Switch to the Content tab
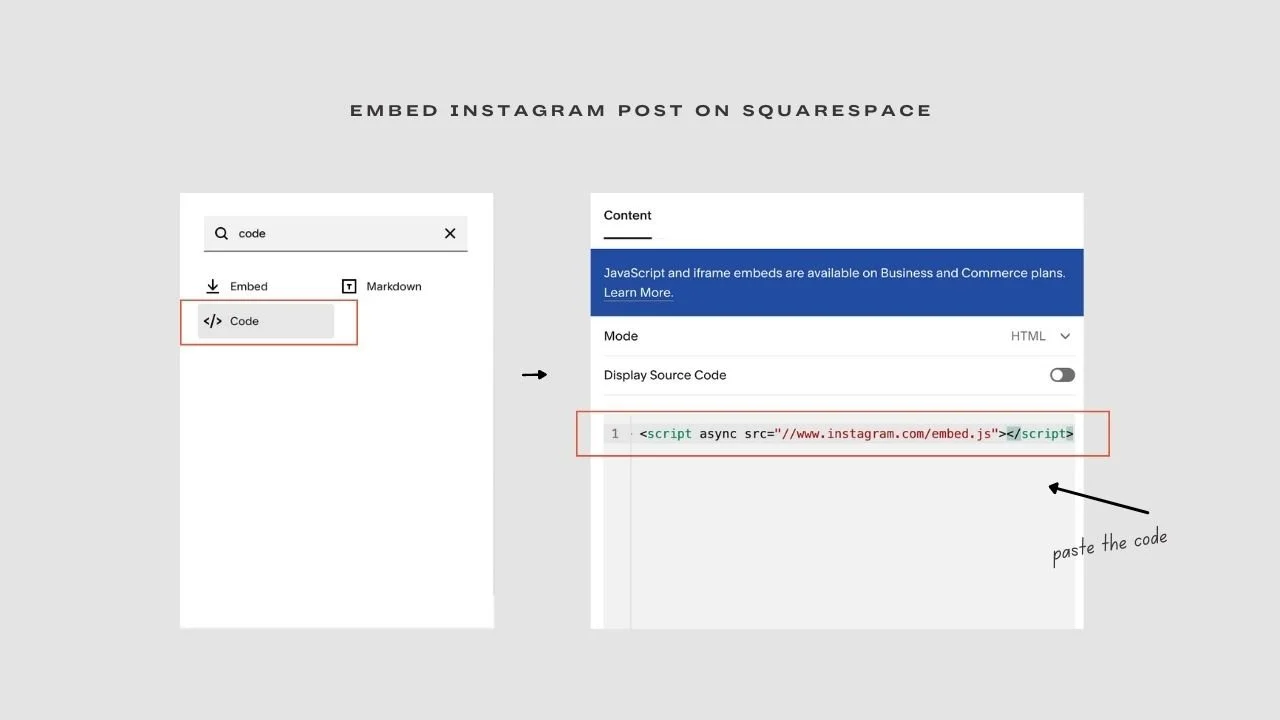Screen dimensions: 1280x720 627,215
